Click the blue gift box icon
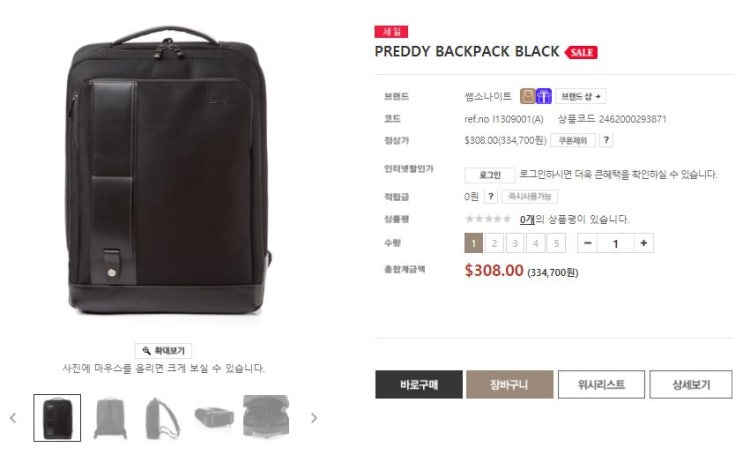Image resolution: width=743 pixels, height=455 pixels. [544, 96]
